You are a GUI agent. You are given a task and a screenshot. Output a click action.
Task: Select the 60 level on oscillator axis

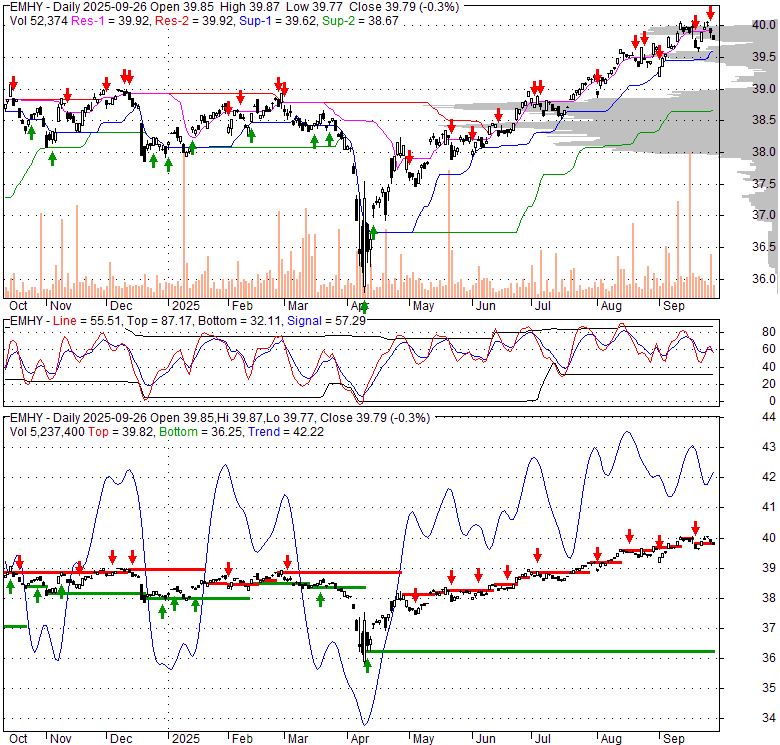pyautogui.click(x=769, y=349)
